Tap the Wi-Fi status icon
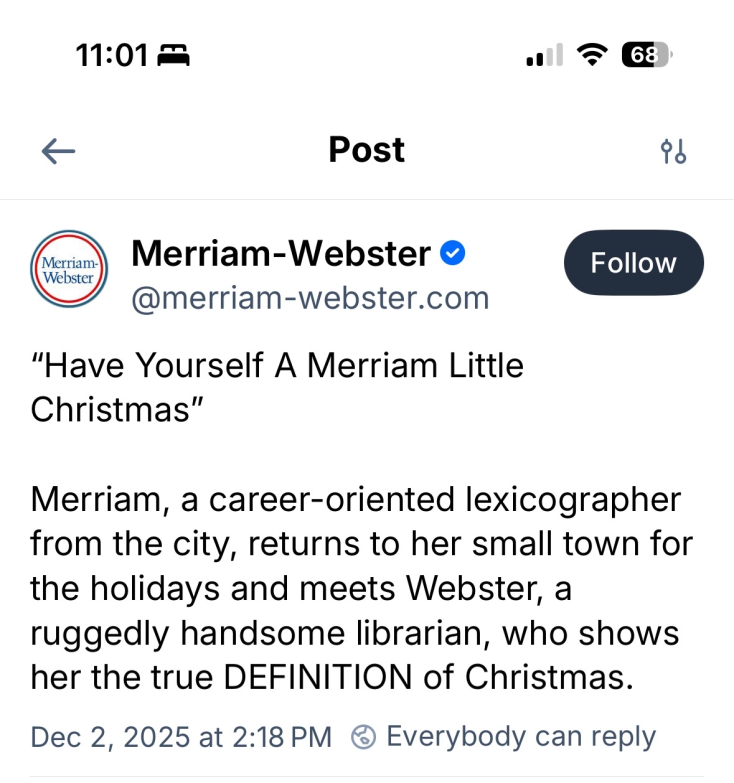Screen dimensions: 734x783 (594, 54)
